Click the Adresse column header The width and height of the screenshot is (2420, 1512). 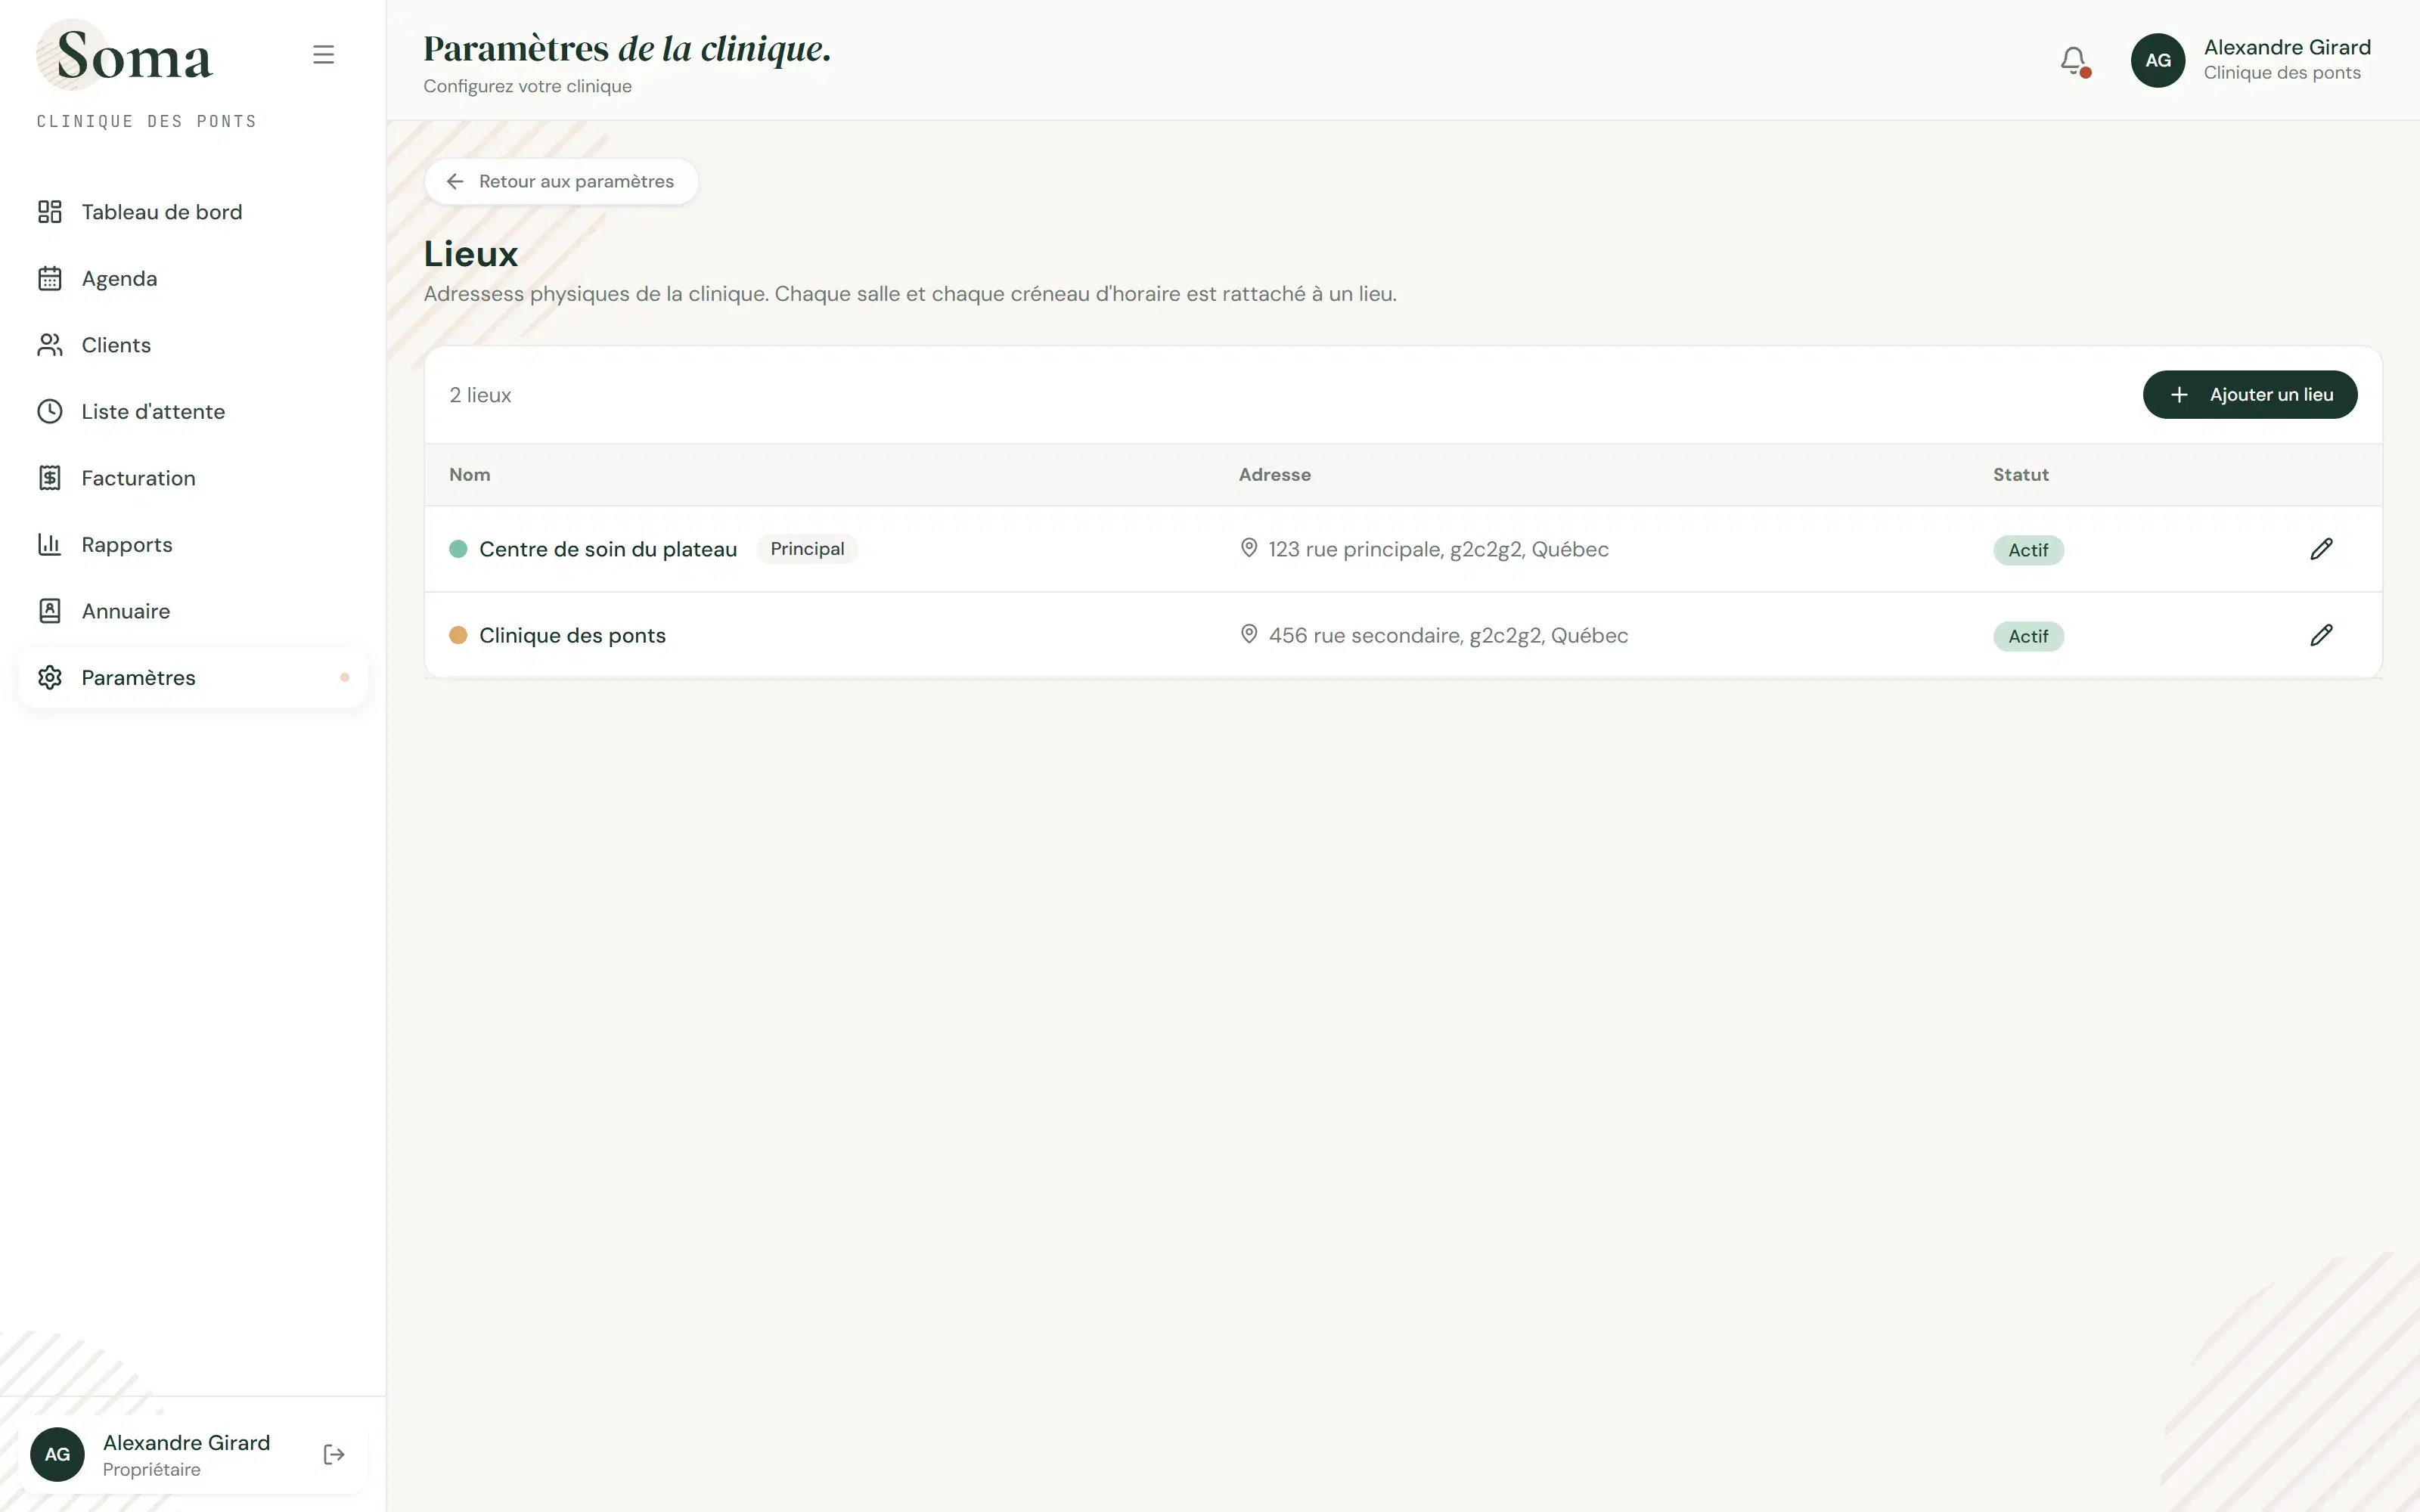tap(1275, 475)
